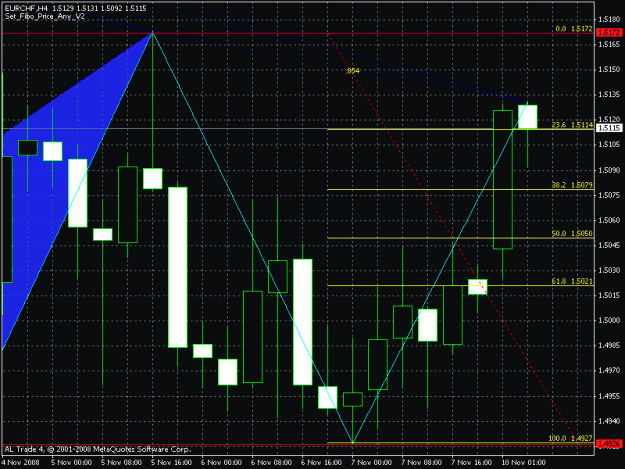Screen dimensions: 625x469
Task: Click the 1.4970 price axis value
Action: [x=609, y=371]
